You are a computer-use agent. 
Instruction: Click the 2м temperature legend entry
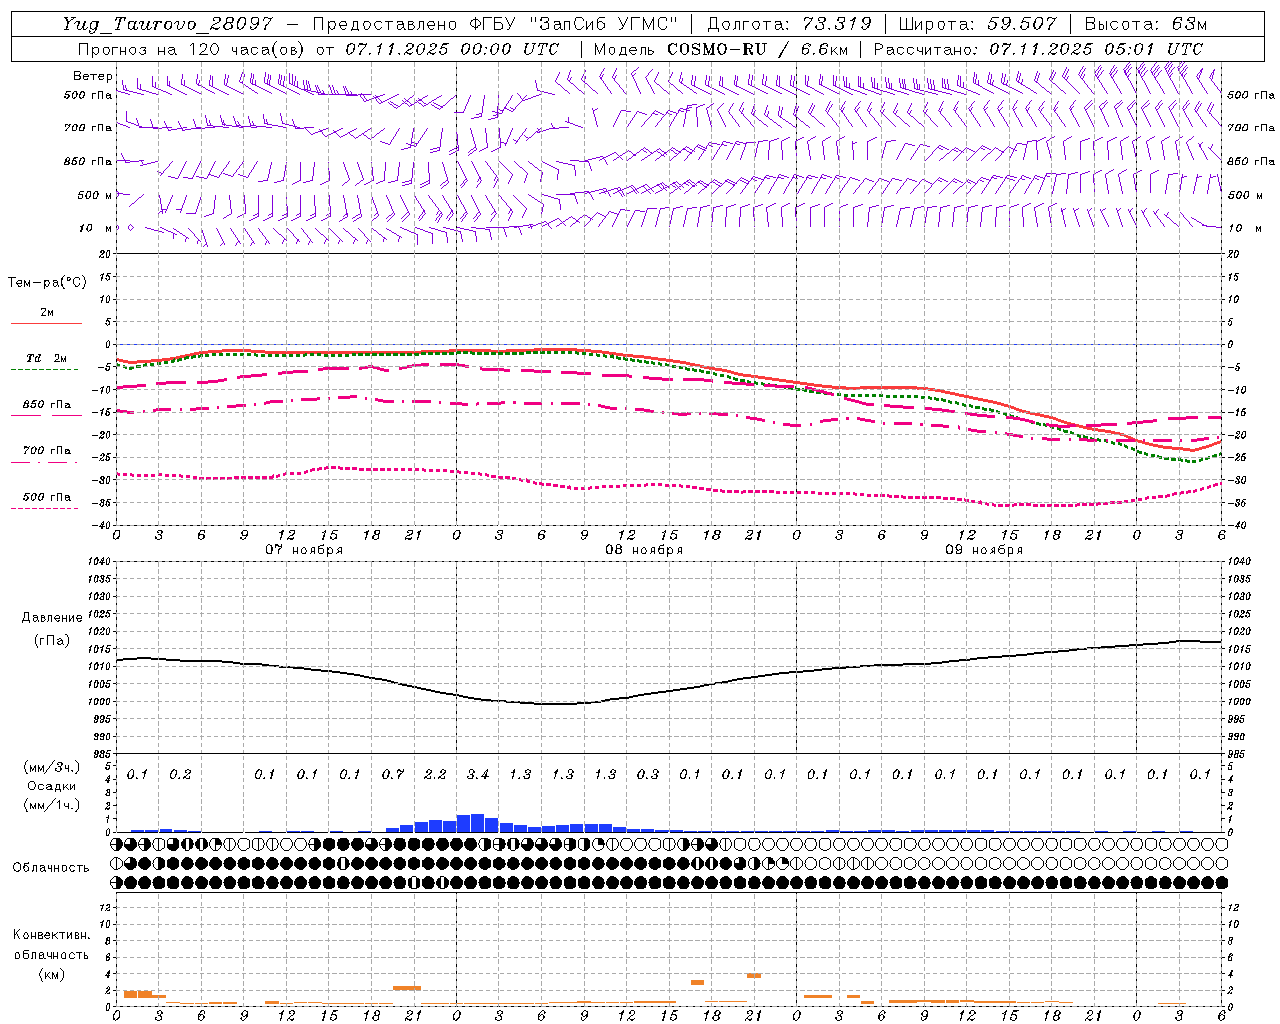tap(46, 313)
